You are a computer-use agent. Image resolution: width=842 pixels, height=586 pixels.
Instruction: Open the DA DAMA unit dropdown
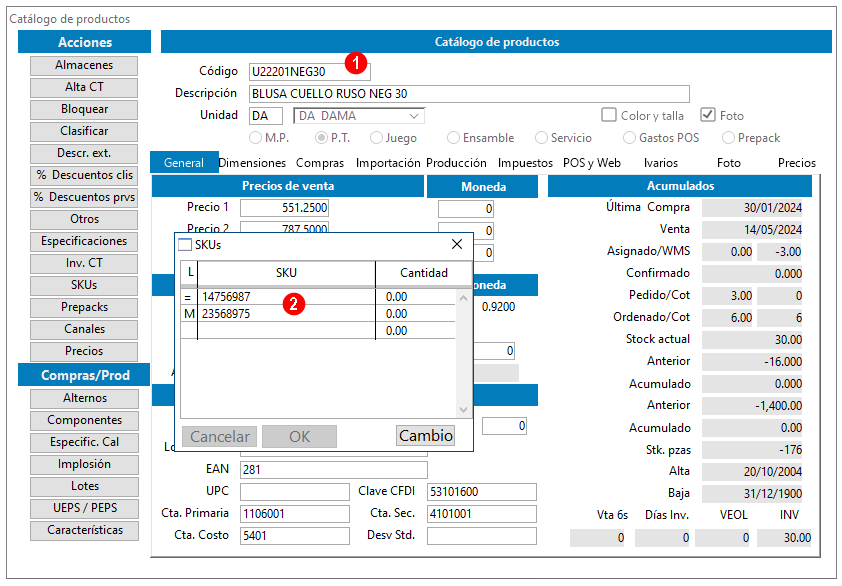(359, 116)
